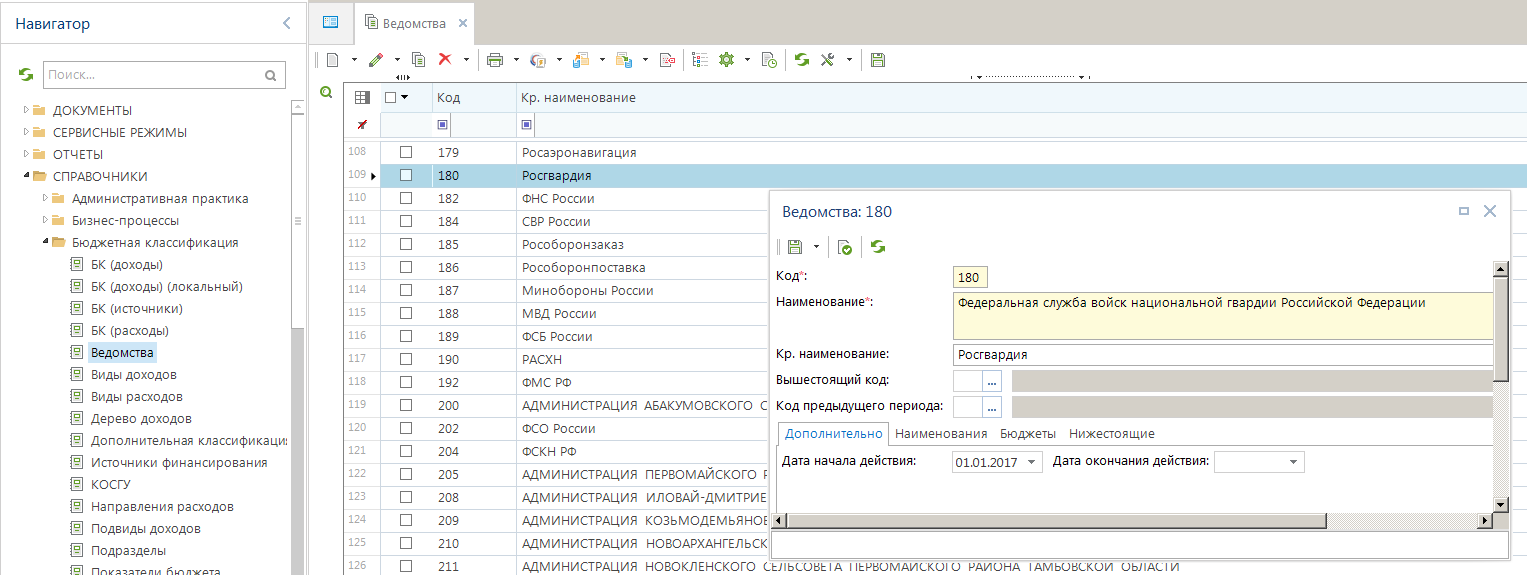Open Виды доходов in Navigator tree

[133, 374]
